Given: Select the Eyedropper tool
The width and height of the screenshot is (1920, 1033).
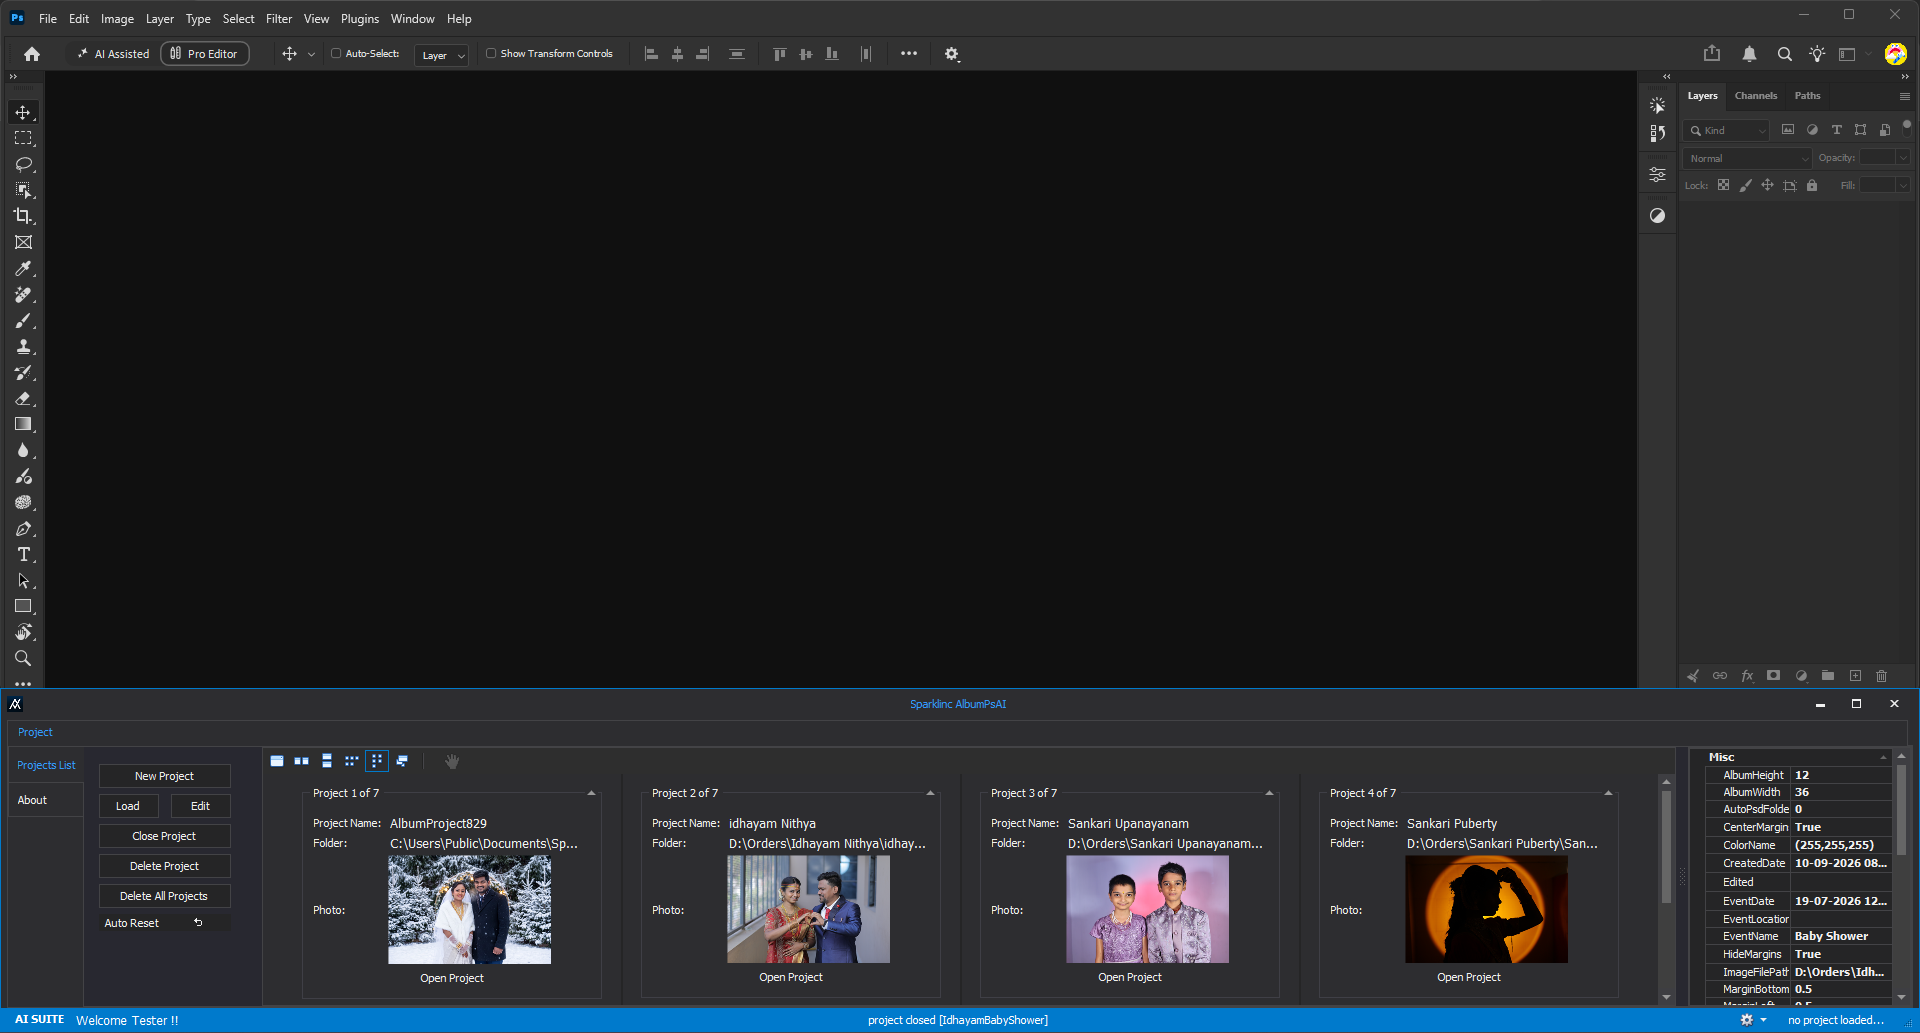Looking at the screenshot, I should 23,268.
